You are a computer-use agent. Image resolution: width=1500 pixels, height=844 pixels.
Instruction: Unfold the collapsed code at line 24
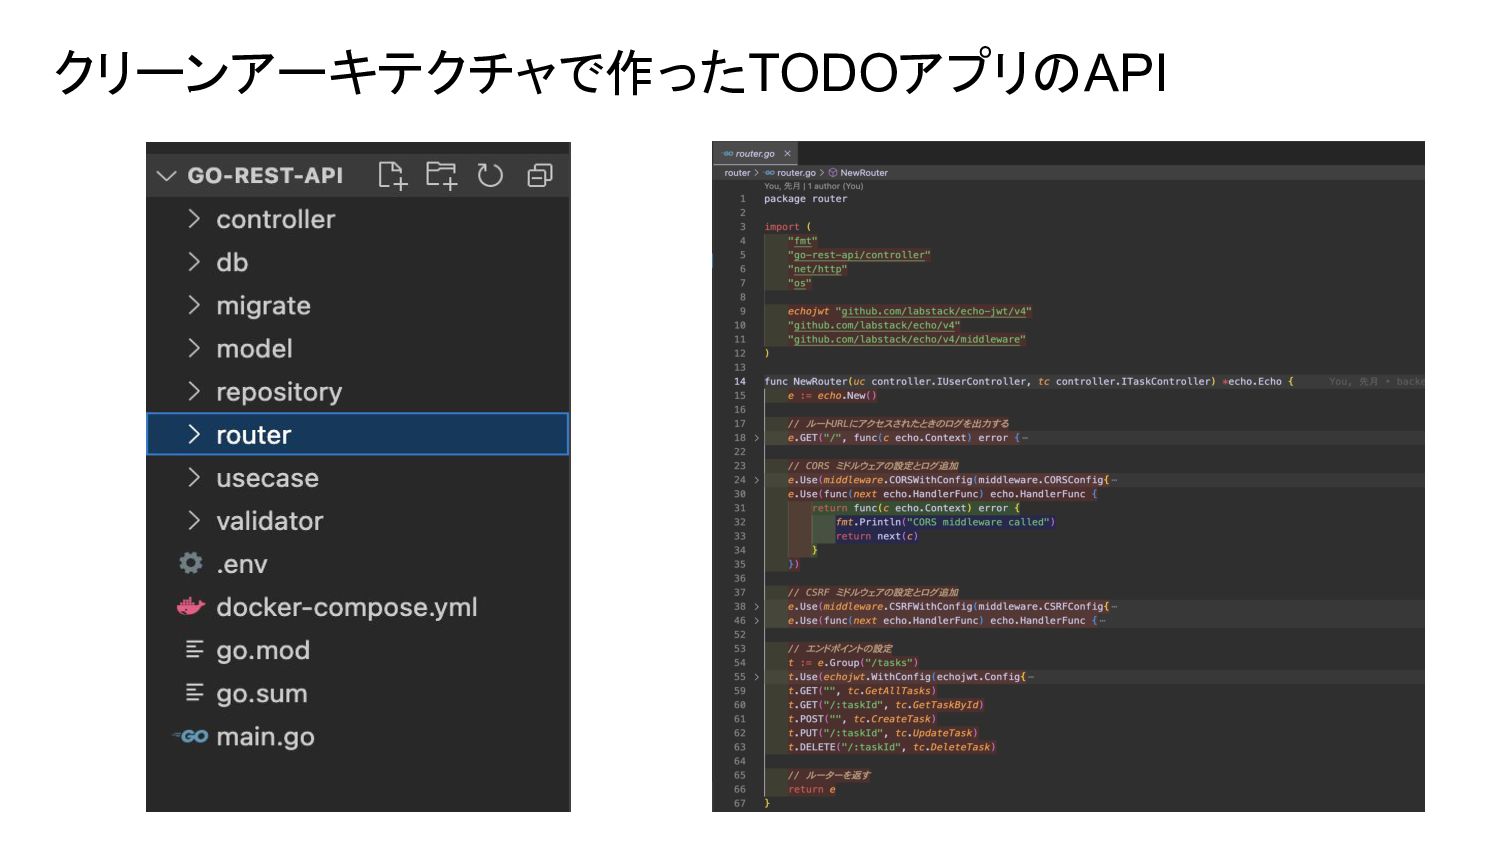756,480
